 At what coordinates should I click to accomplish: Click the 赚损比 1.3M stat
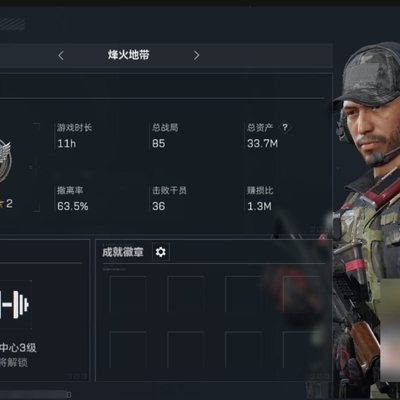[260, 199]
